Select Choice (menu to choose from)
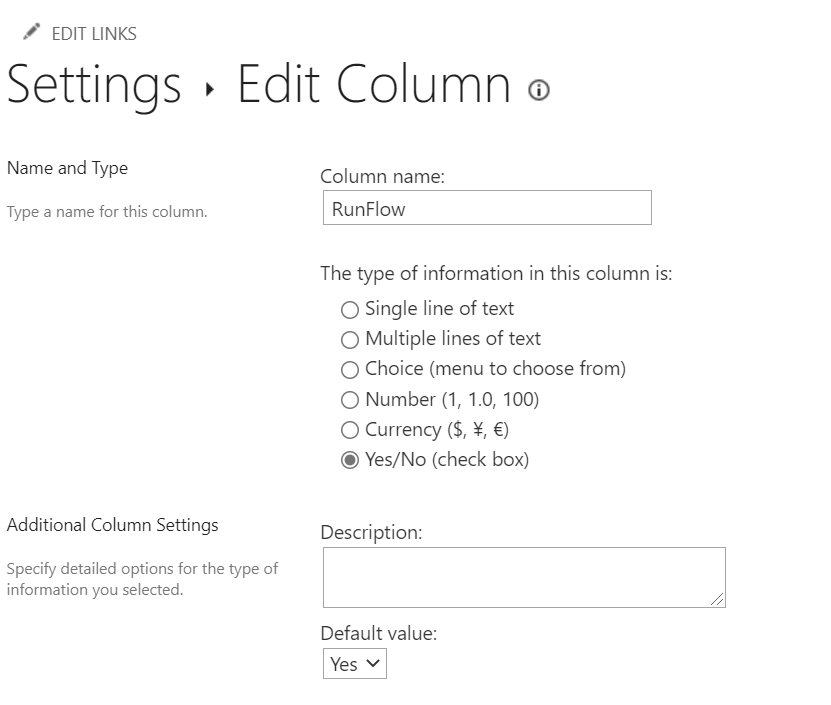 pyautogui.click(x=349, y=369)
